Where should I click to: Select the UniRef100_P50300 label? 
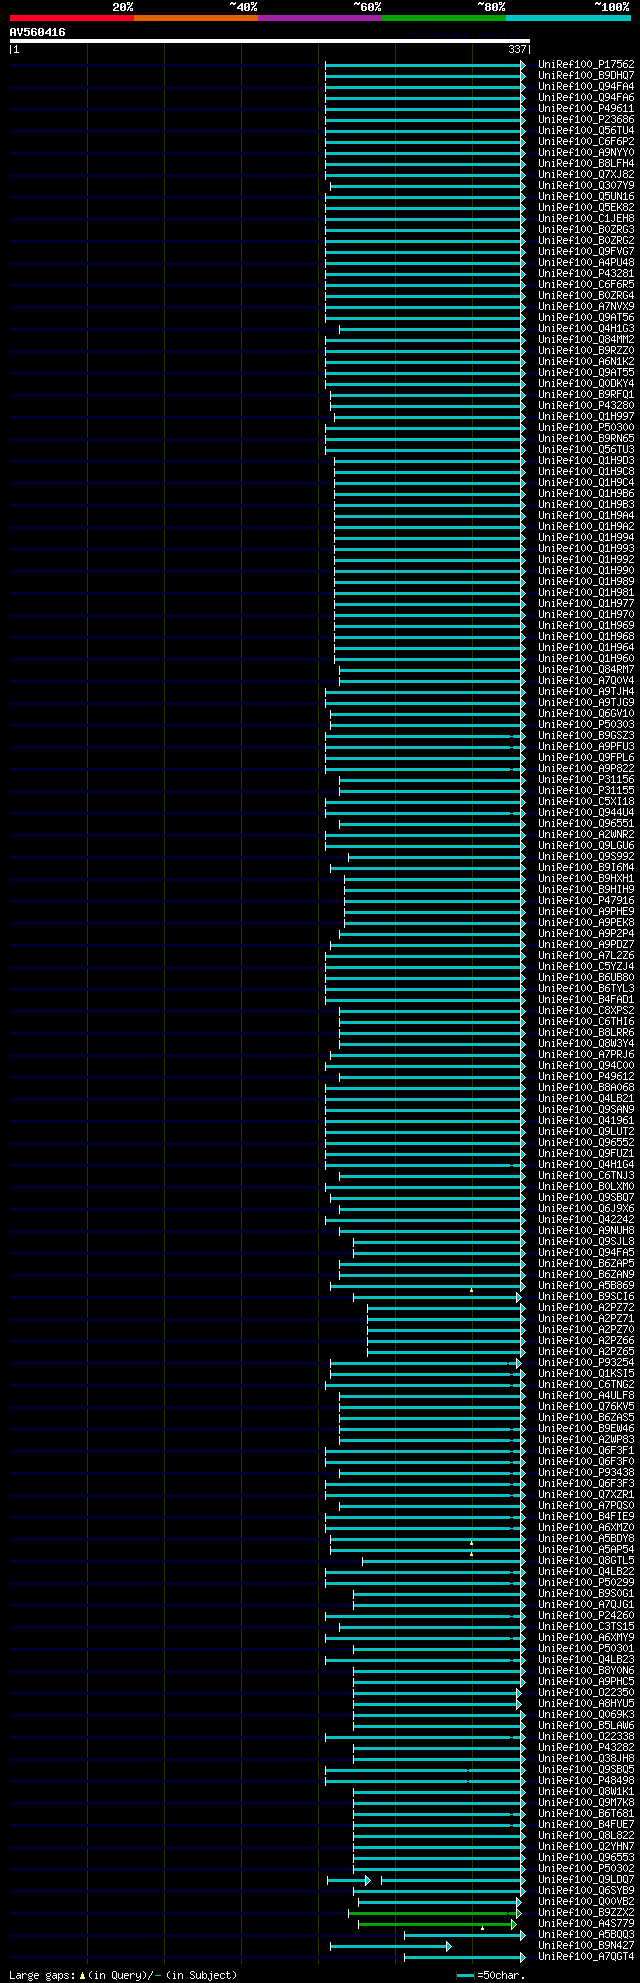[586, 427]
